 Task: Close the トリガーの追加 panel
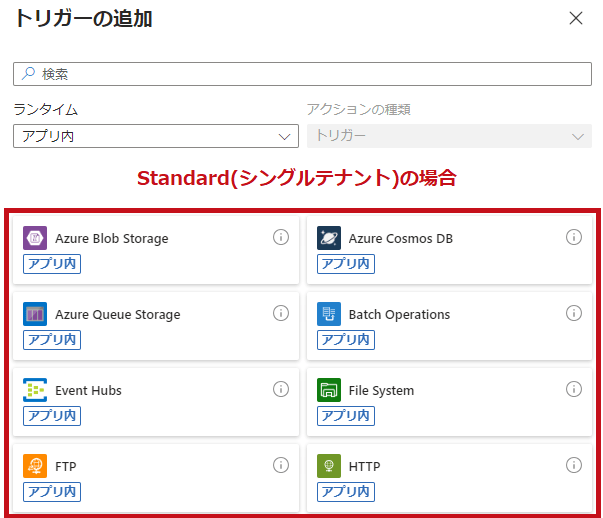[576, 18]
